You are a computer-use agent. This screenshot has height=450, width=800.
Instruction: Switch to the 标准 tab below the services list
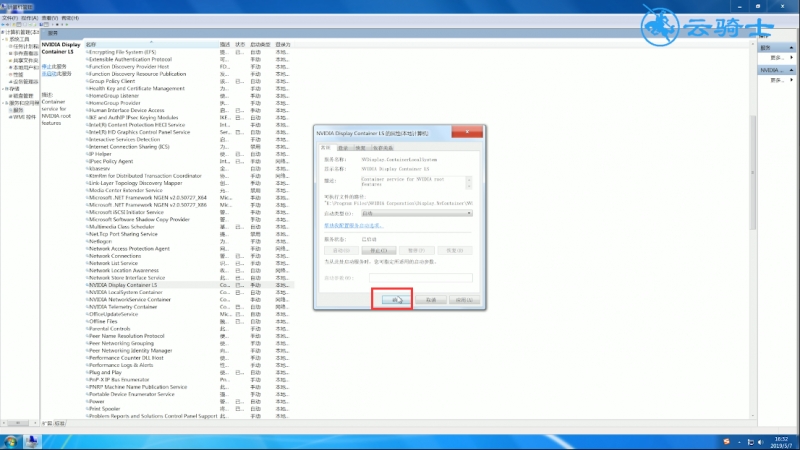click(x=60, y=423)
